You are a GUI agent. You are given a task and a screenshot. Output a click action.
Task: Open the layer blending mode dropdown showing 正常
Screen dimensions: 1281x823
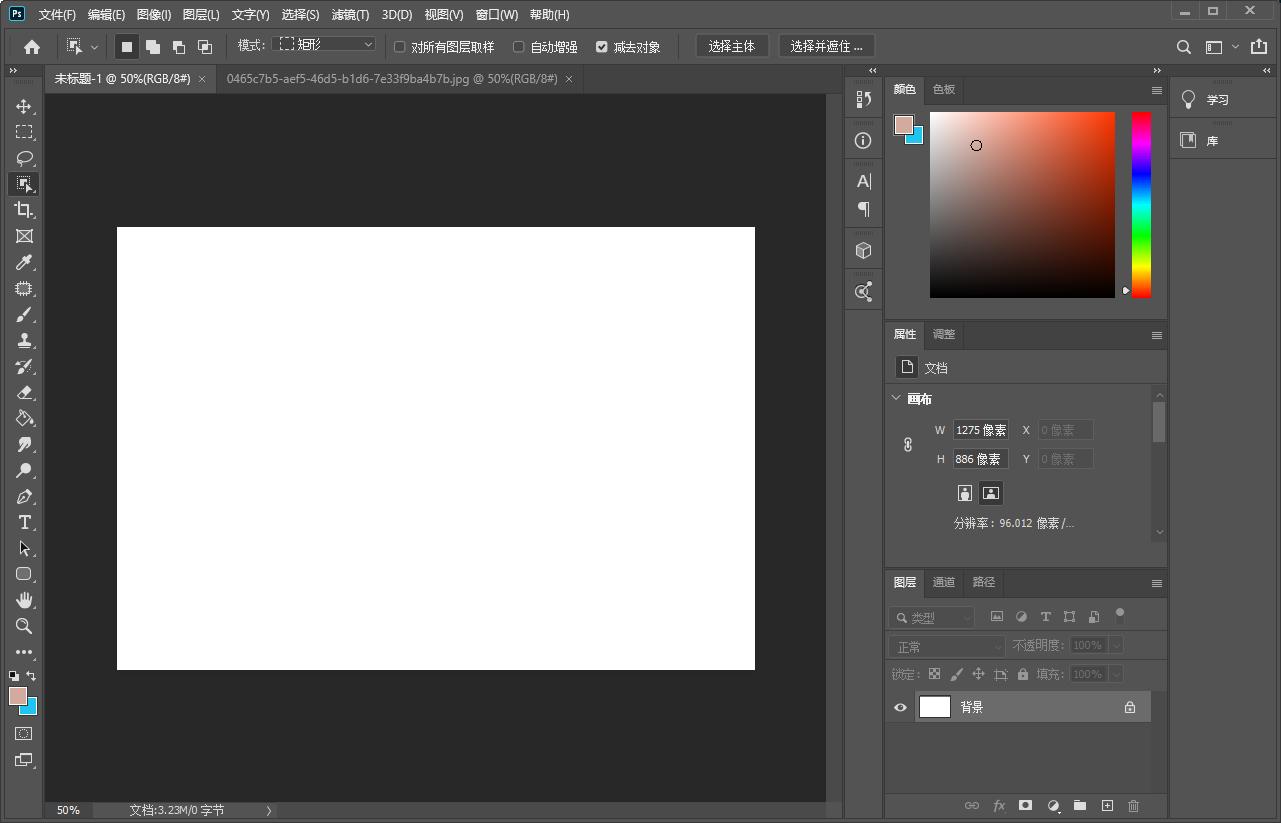pyautogui.click(x=945, y=645)
